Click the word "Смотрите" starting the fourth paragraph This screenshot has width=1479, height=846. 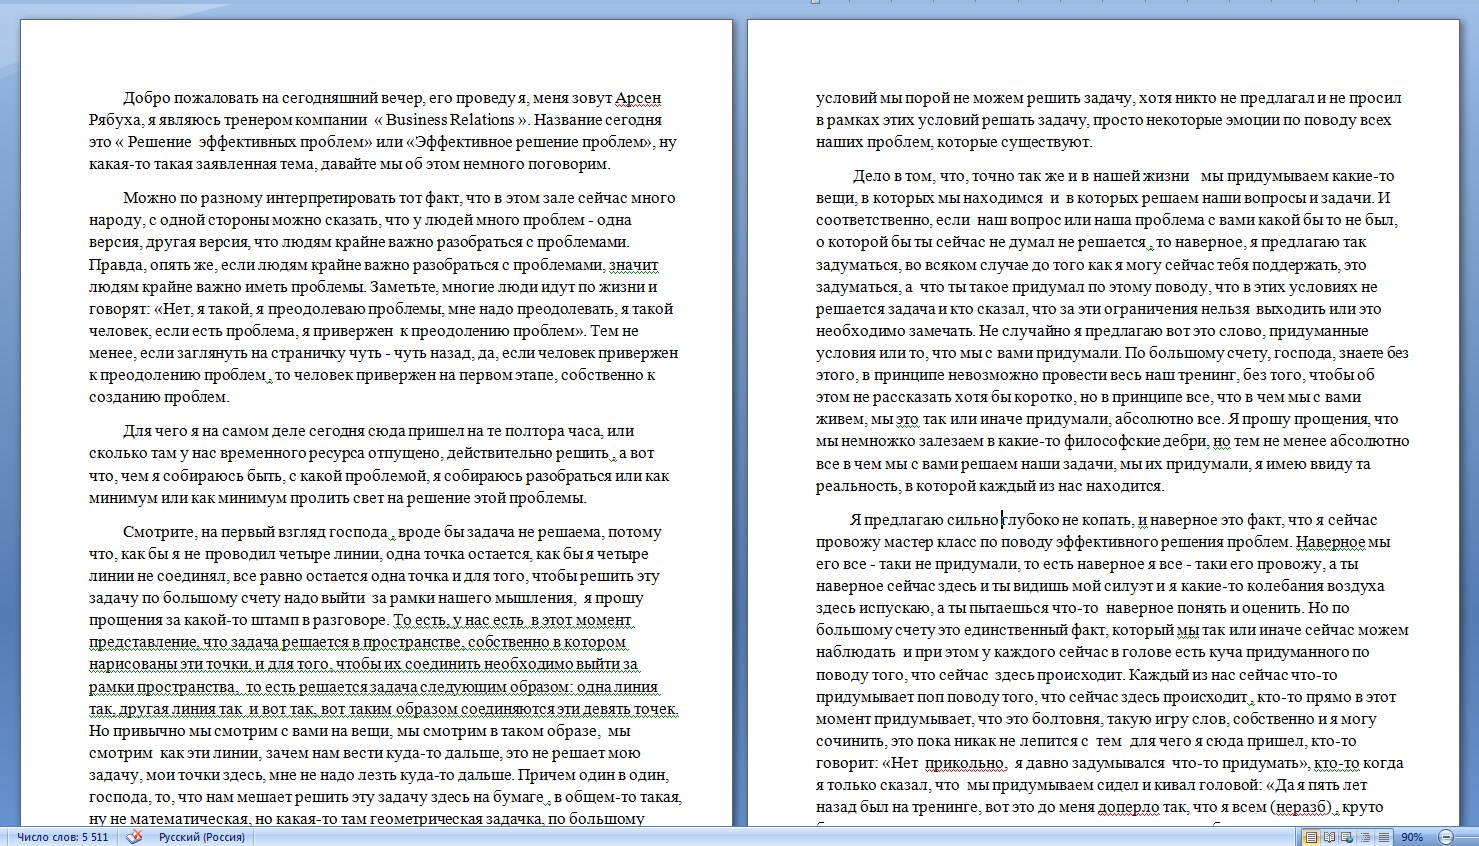160,532
